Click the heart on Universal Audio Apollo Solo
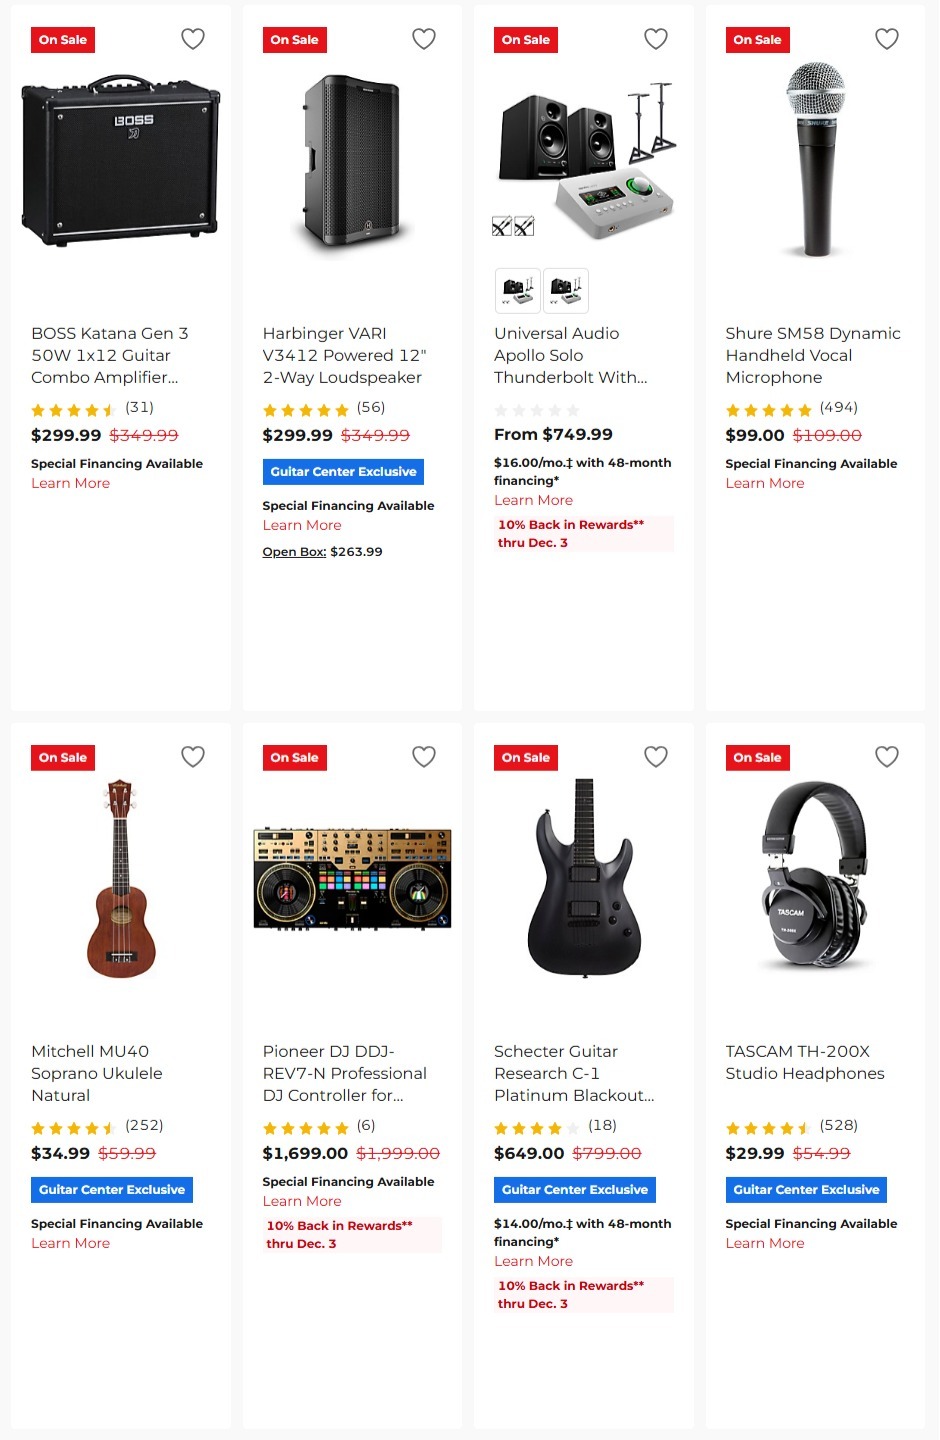Screen dimensions: 940x1440 pos(655,38)
